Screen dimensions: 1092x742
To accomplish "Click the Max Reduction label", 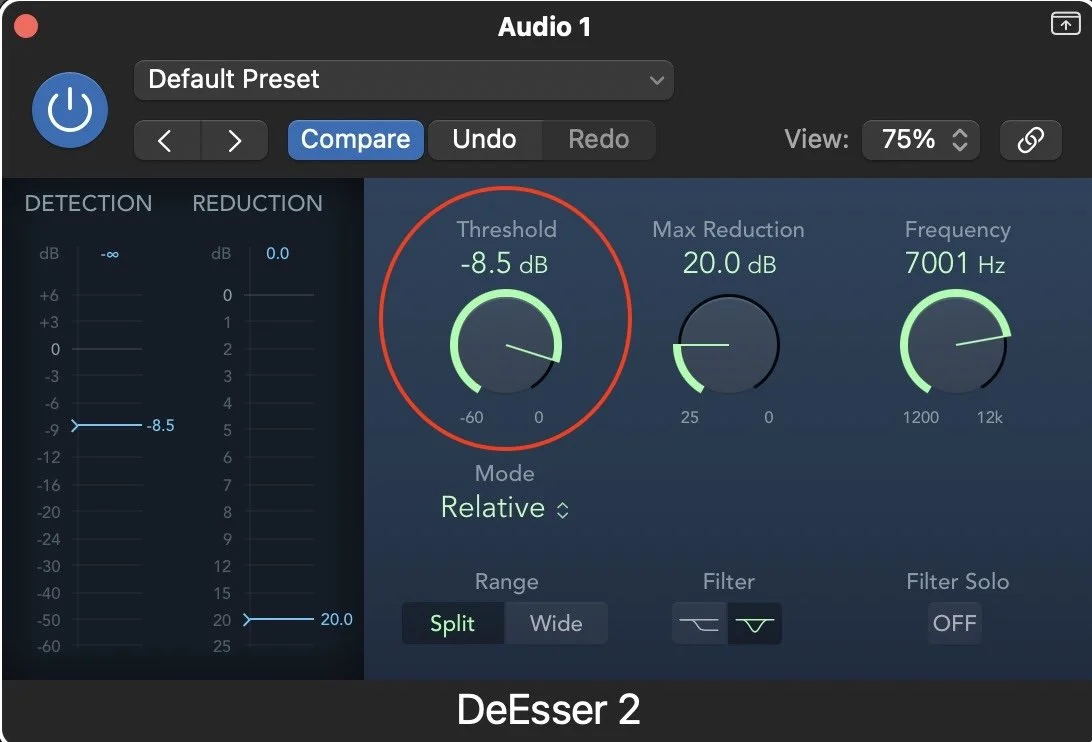I will click(x=728, y=230).
